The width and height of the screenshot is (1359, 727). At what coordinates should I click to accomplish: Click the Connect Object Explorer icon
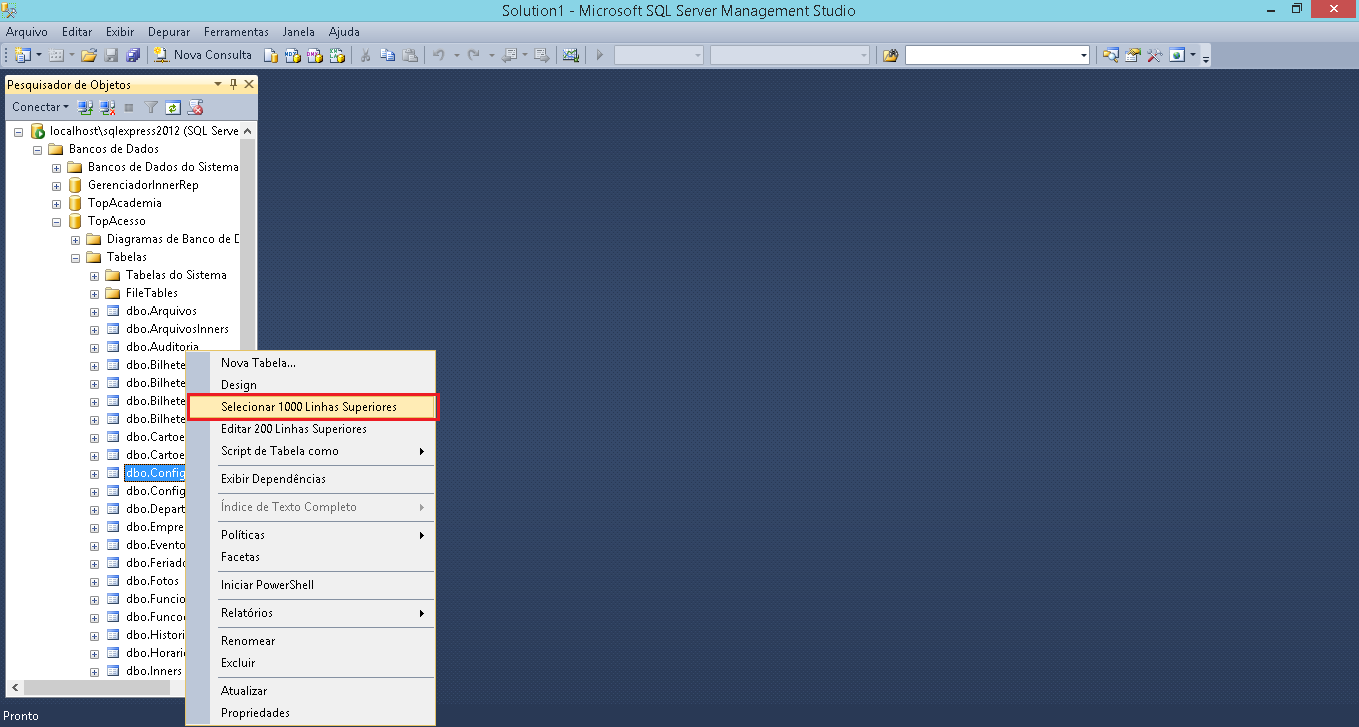[x=86, y=107]
